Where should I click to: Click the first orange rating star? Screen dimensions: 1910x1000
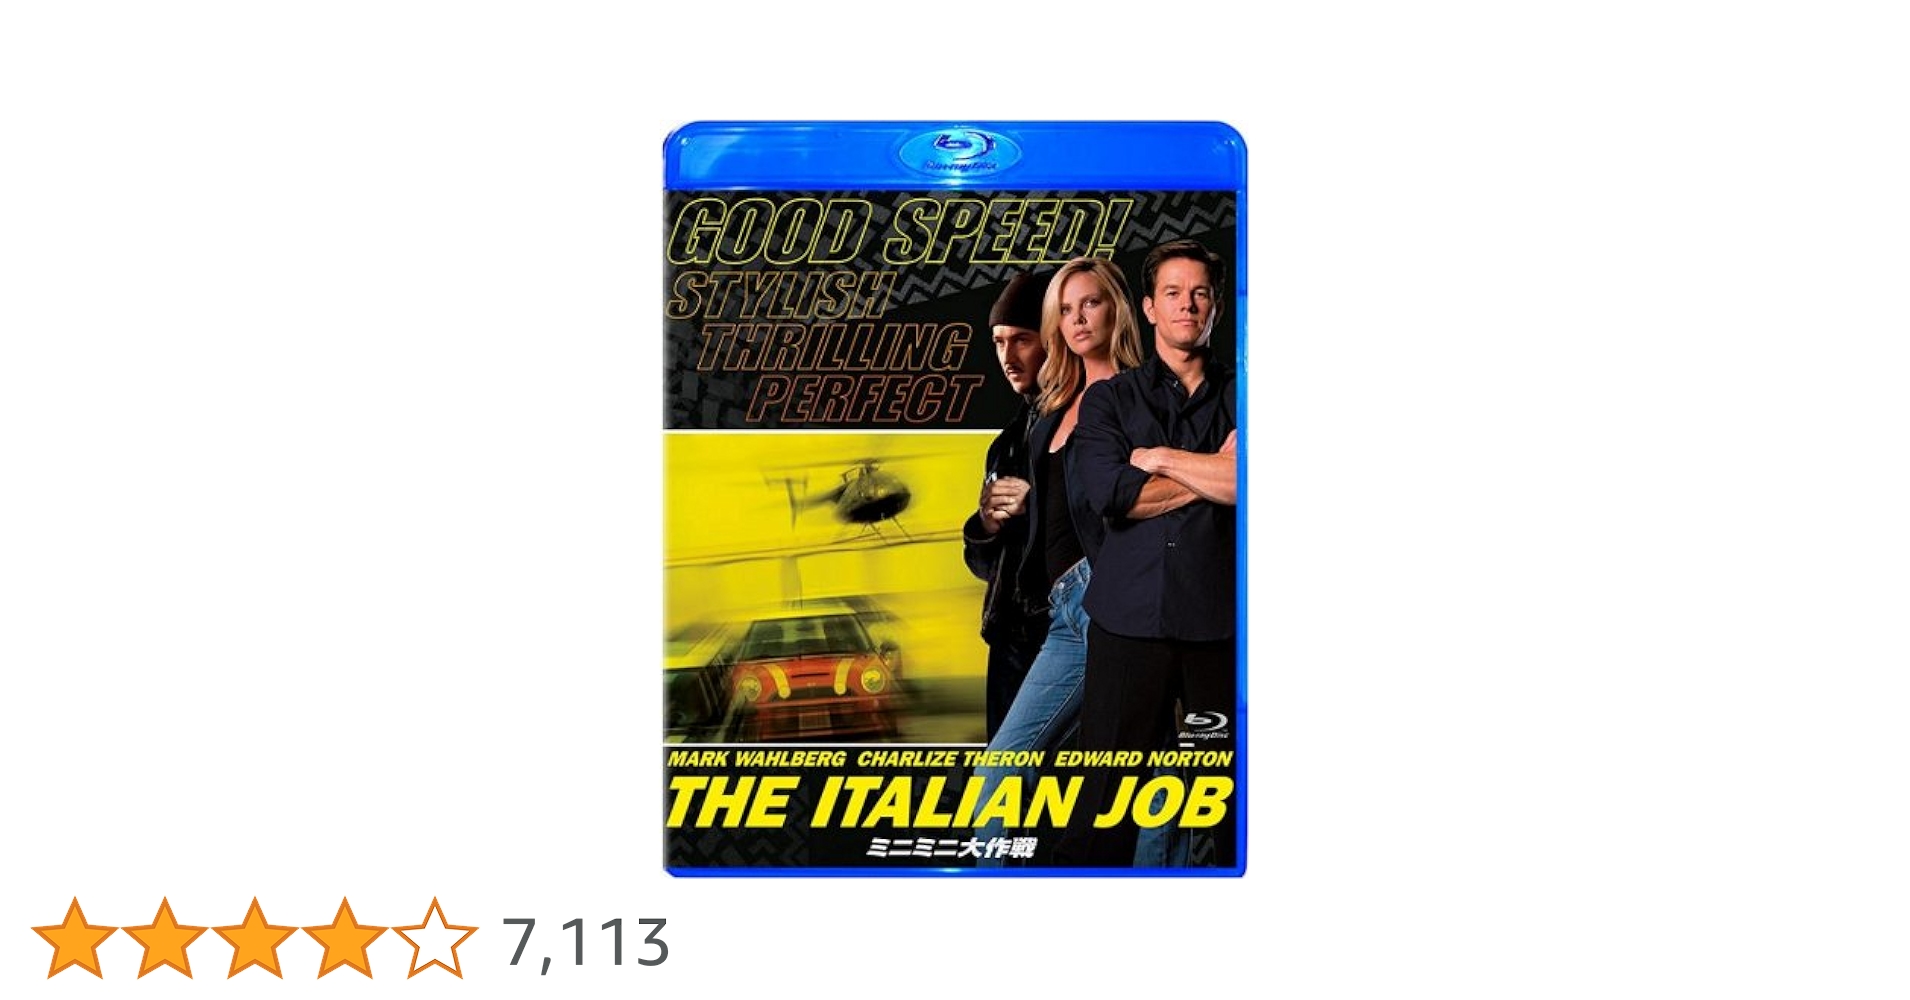tap(75, 938)
